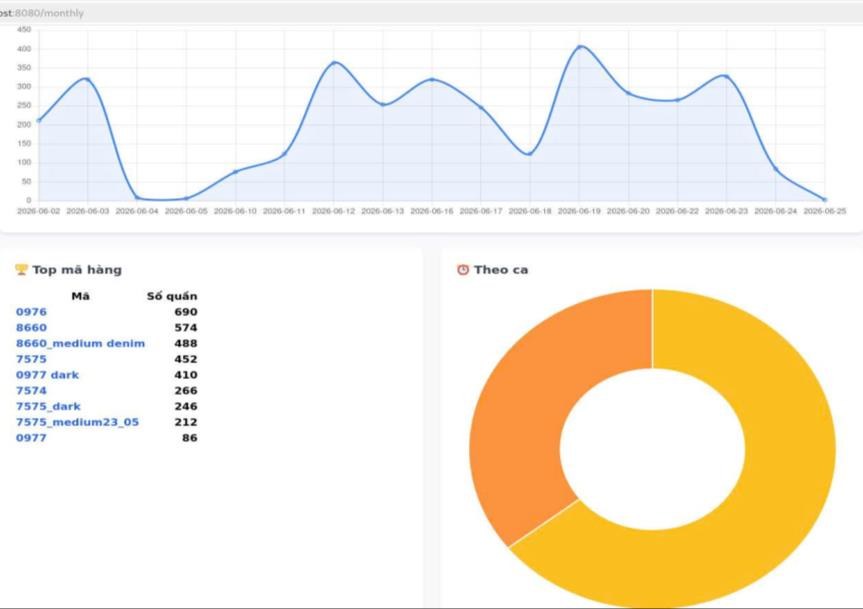Click the quantity value 574
This screenshot has width=863, height=609.
[x=186, y=328]
